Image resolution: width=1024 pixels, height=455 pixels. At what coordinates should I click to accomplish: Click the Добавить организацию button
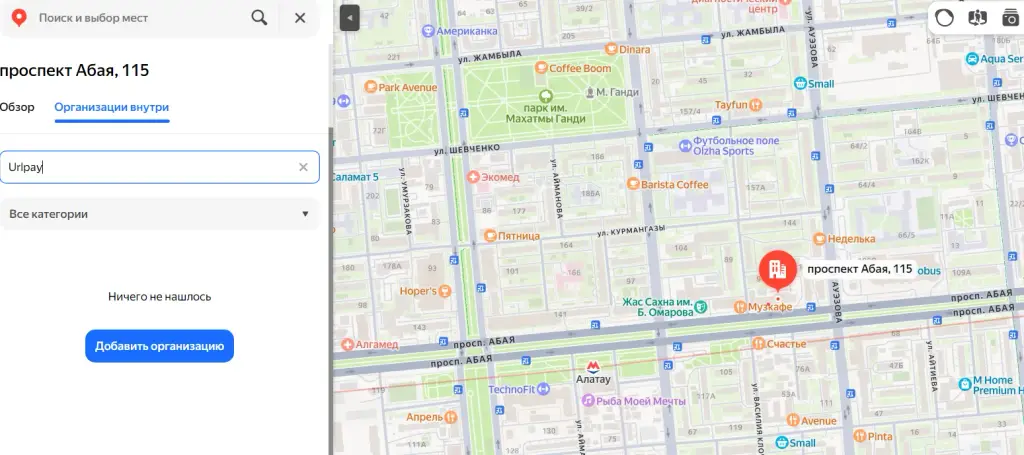pos(159,346)
